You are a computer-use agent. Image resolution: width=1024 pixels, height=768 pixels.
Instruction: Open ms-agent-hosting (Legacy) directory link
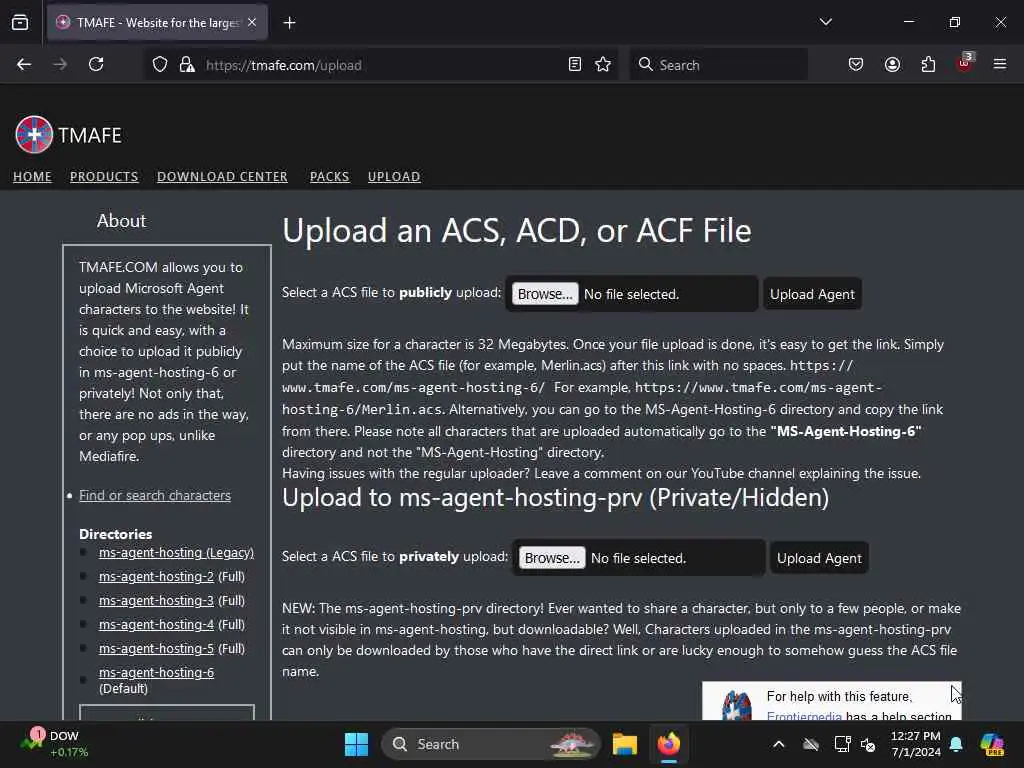click(176, 552)
